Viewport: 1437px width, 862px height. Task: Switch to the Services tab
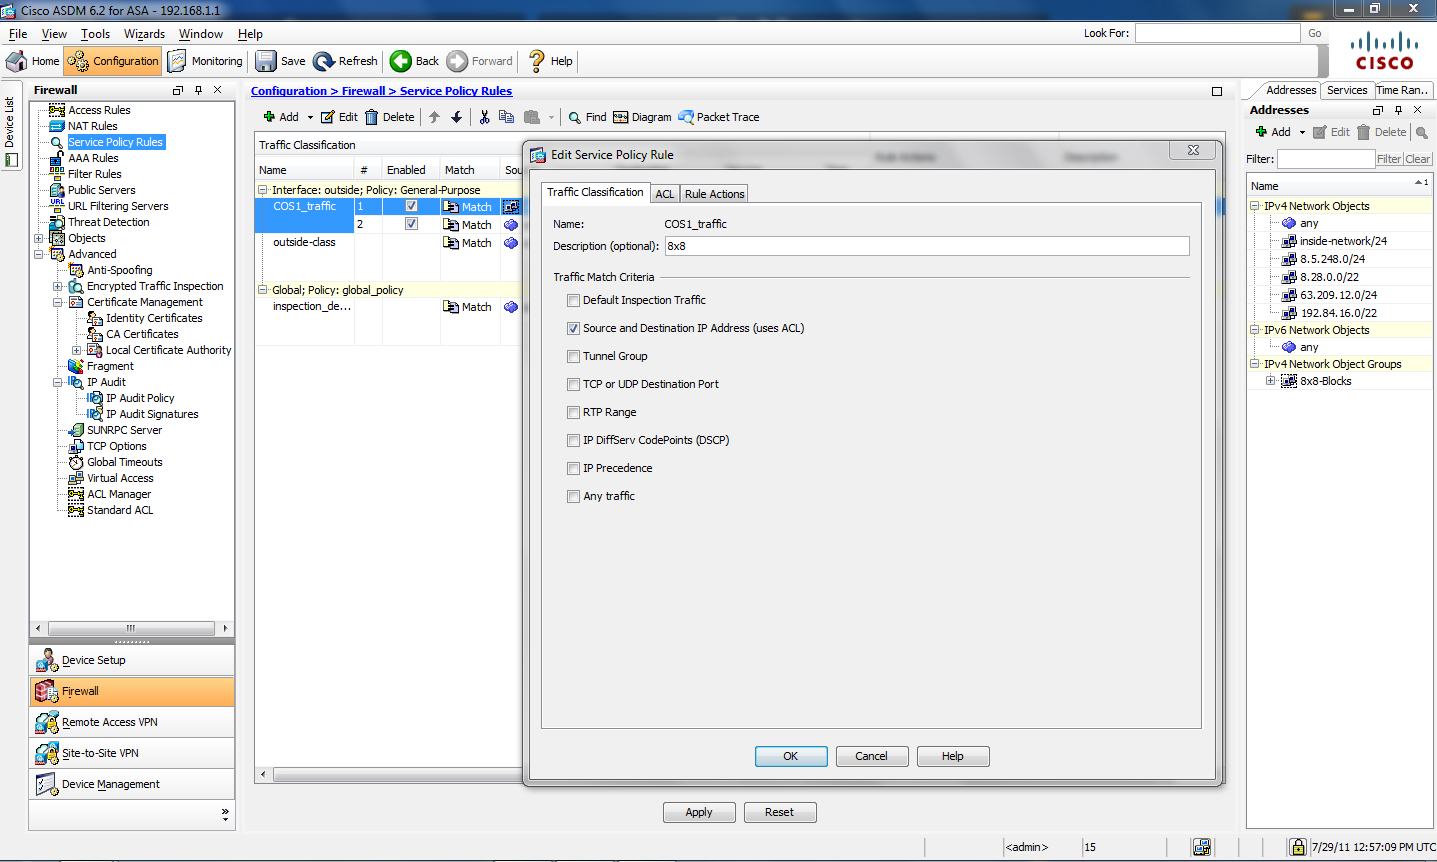point(1347,90)
